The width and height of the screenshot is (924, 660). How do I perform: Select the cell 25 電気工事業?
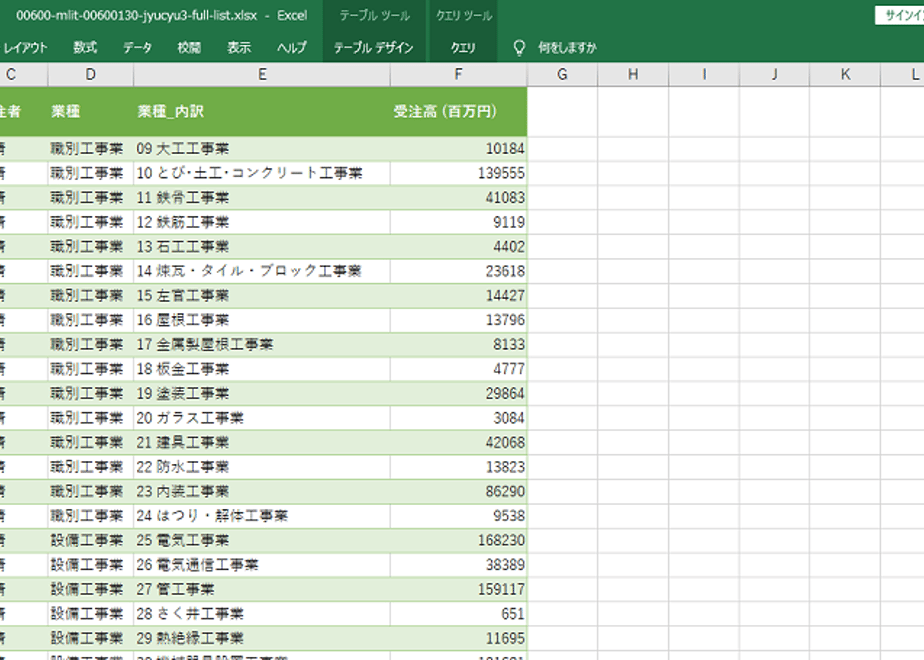[x=262, y=540]
